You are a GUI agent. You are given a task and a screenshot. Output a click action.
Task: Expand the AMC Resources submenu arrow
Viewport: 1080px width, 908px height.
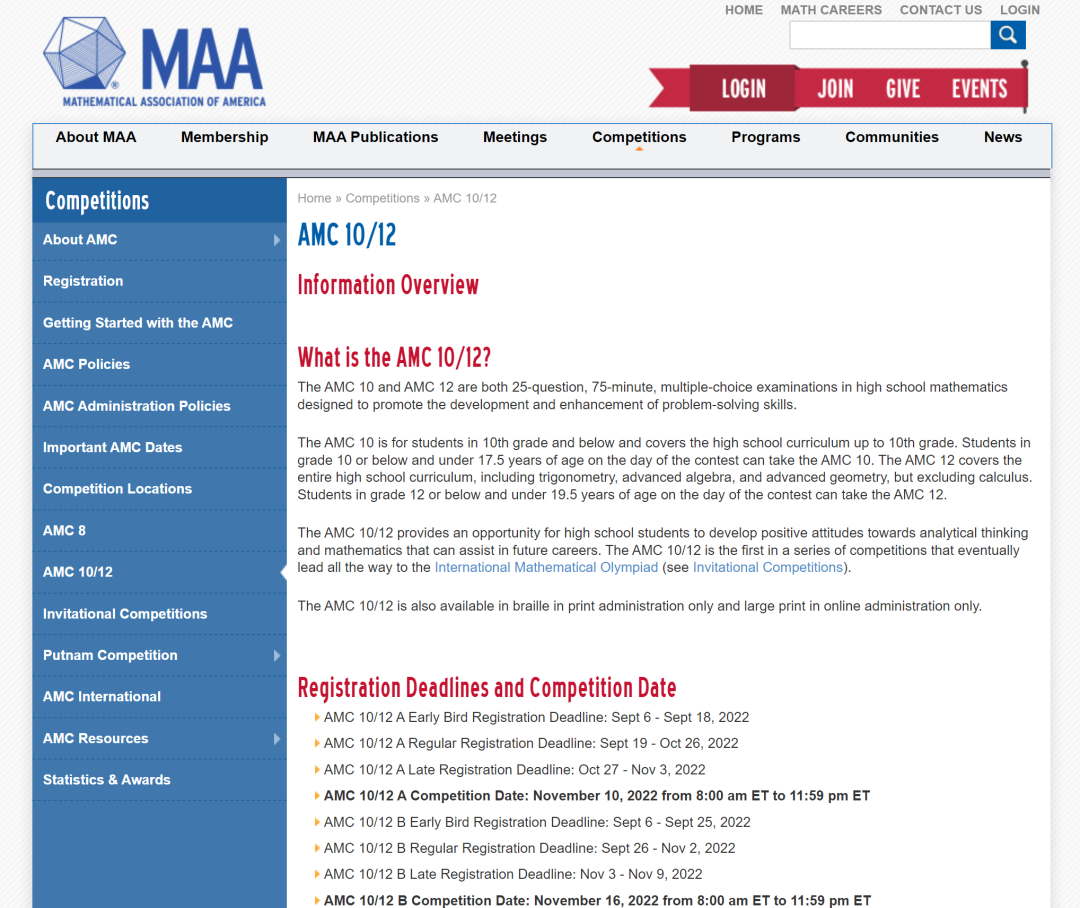point(276,739)
